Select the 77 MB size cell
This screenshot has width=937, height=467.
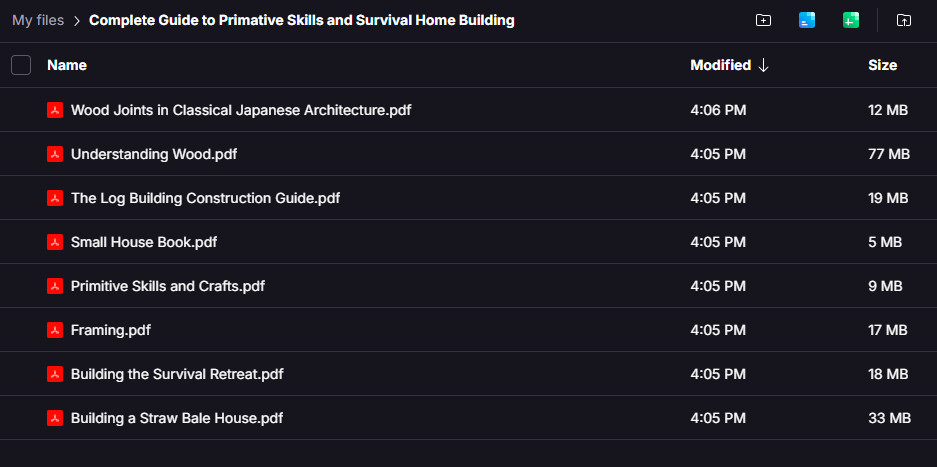888,154
